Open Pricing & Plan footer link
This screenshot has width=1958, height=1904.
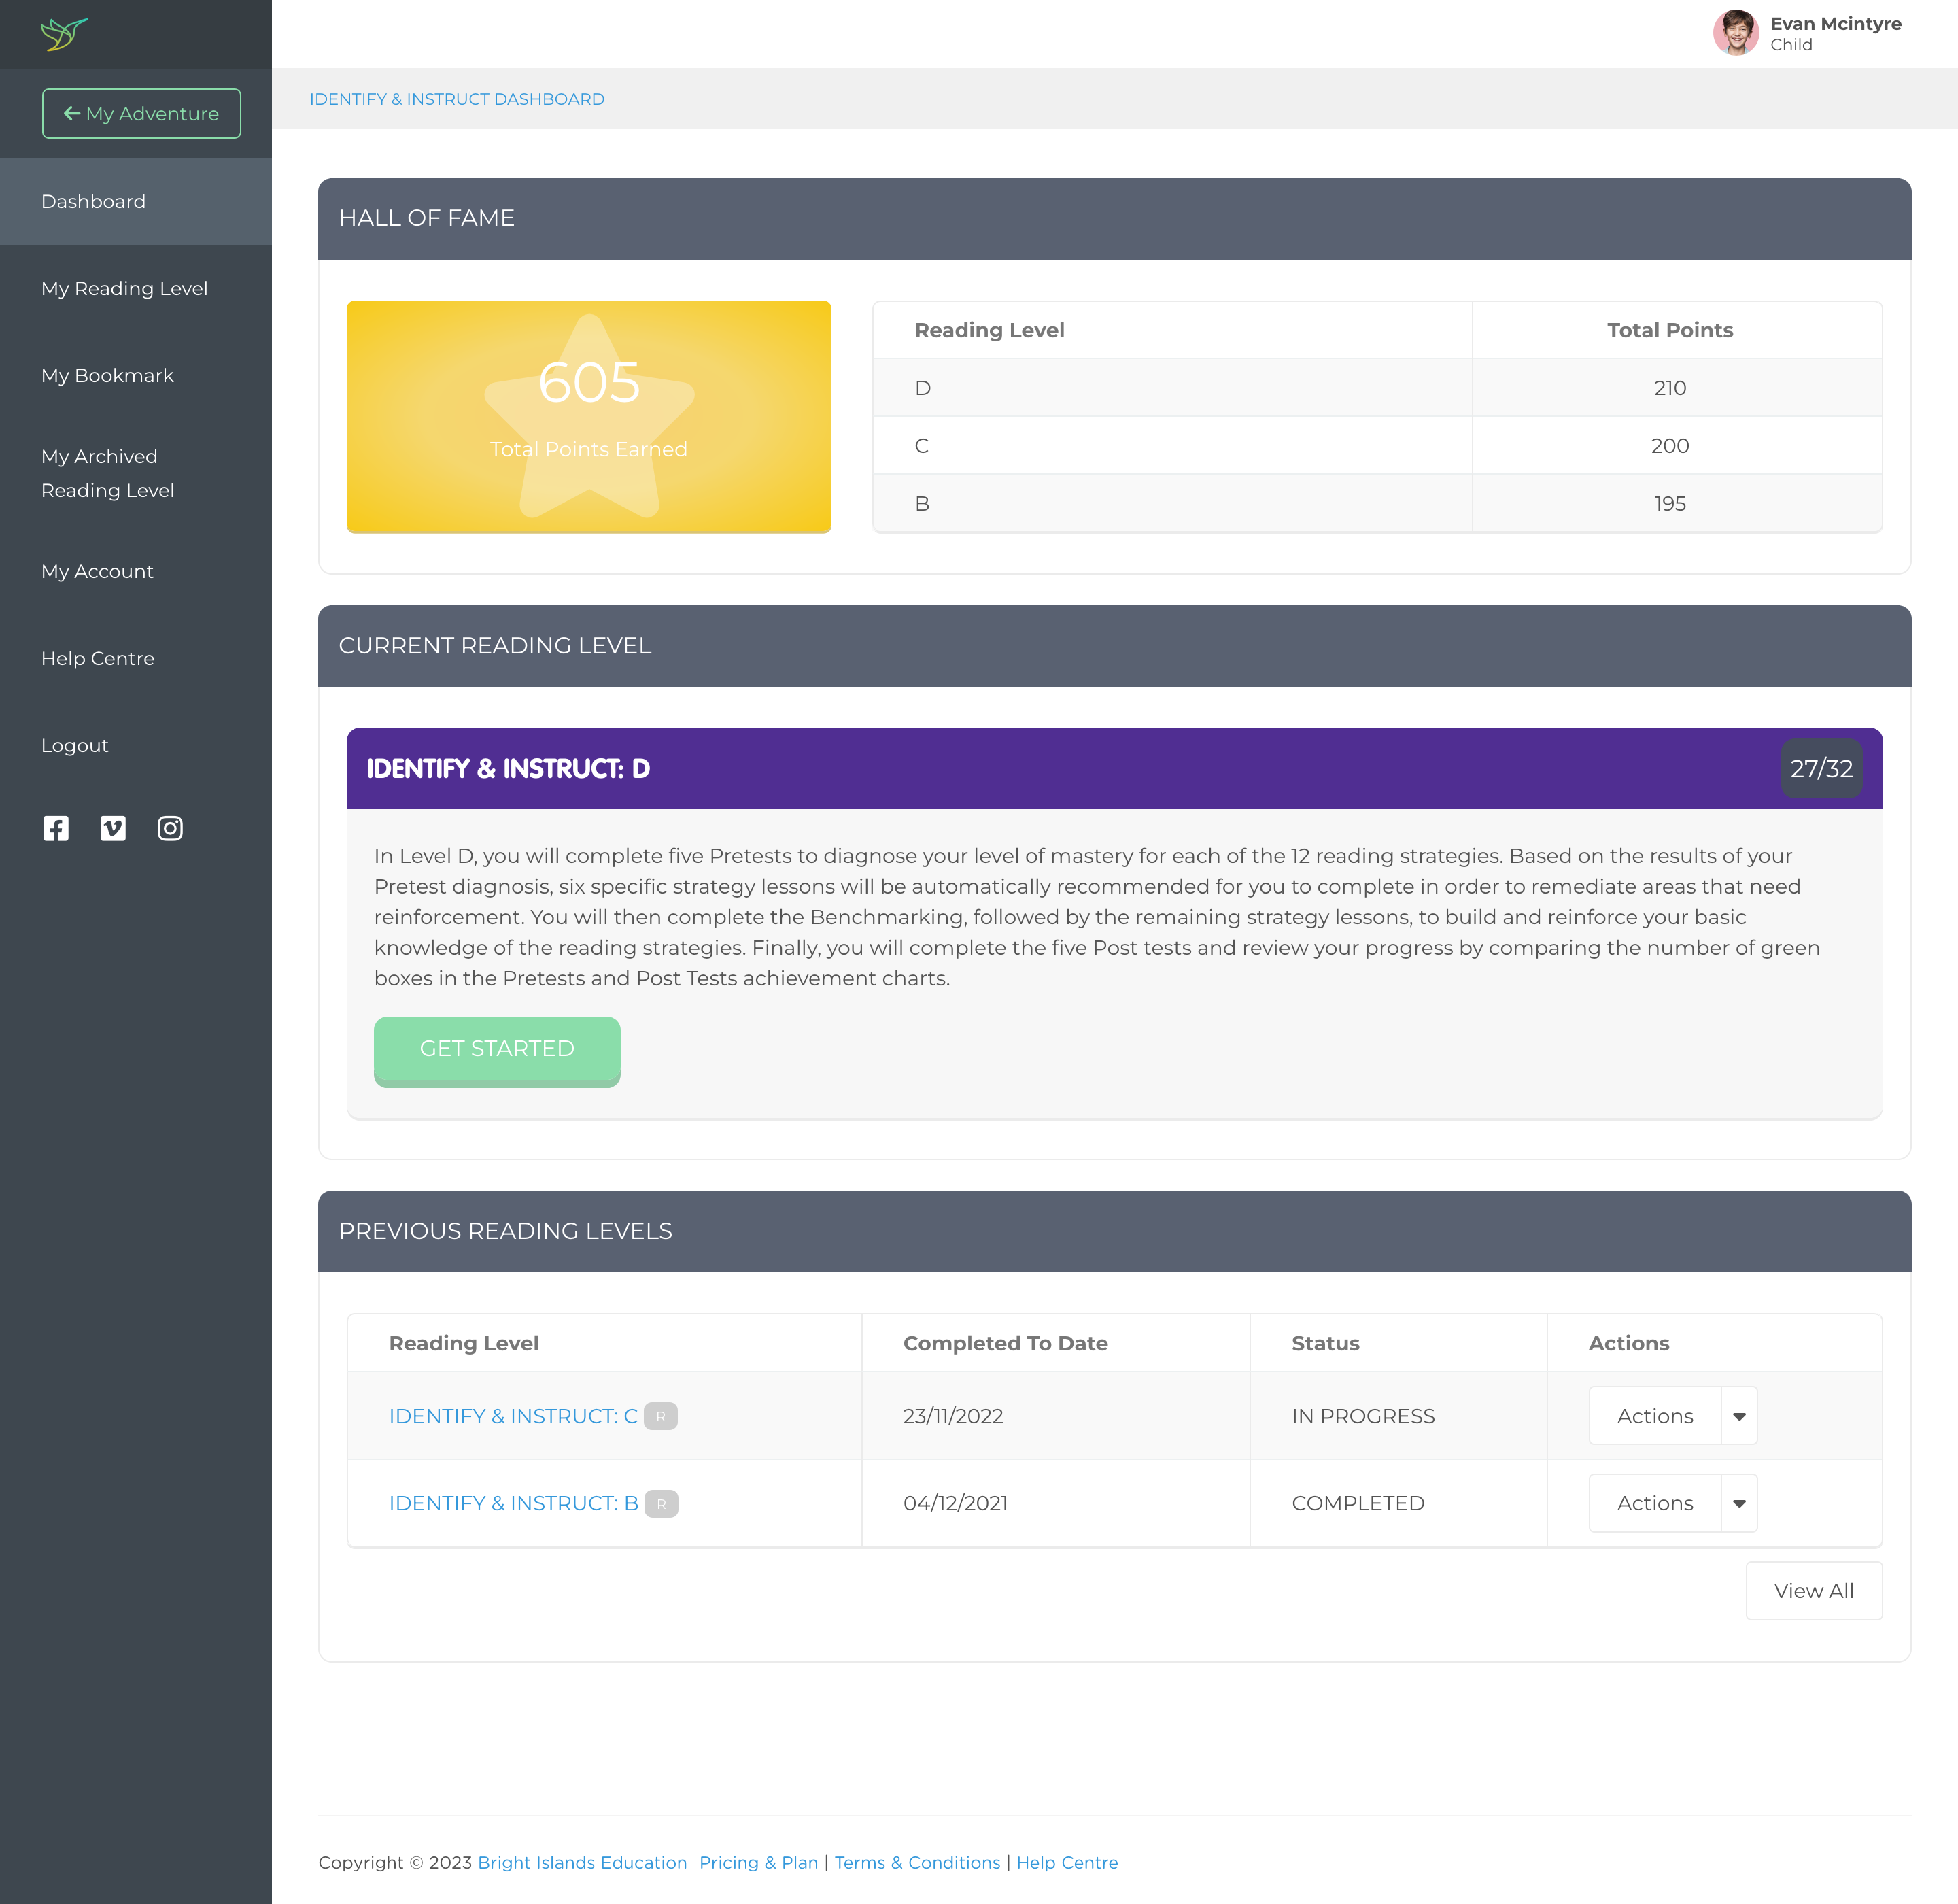pyautogui.click(x=758, y=1862)
